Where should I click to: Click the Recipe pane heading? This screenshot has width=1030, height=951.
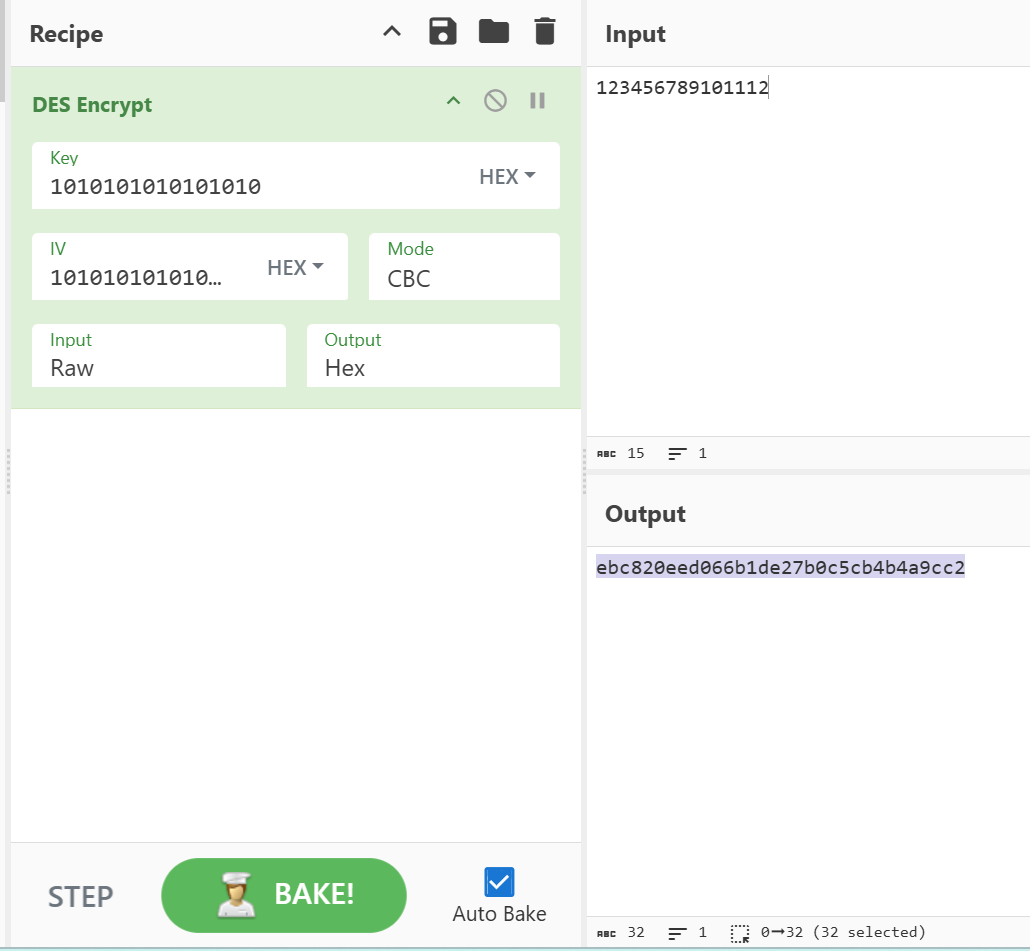tap(66, 33)
